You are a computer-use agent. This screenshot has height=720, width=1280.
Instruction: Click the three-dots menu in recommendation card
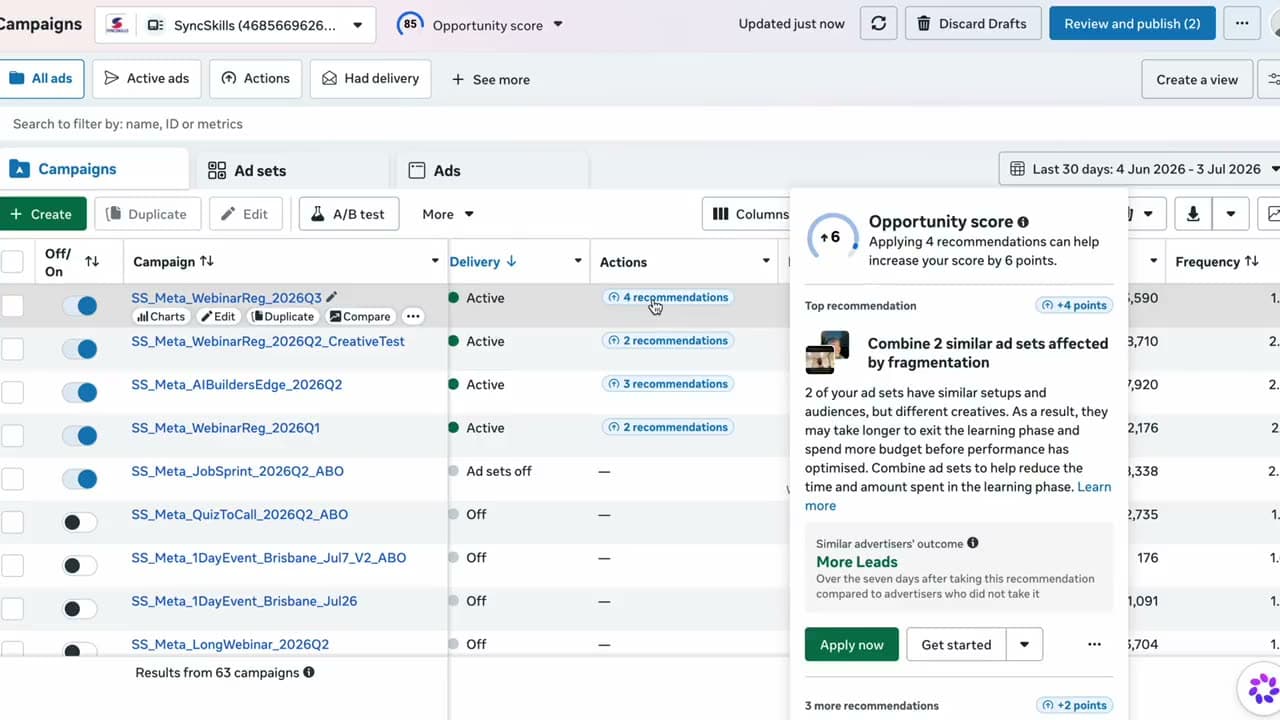click(1094, 645)
